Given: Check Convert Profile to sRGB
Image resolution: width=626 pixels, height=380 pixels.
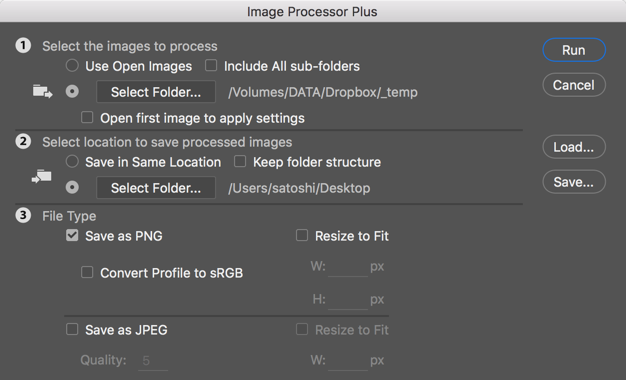Looking at the screenshot, I should tap(87, 272).
